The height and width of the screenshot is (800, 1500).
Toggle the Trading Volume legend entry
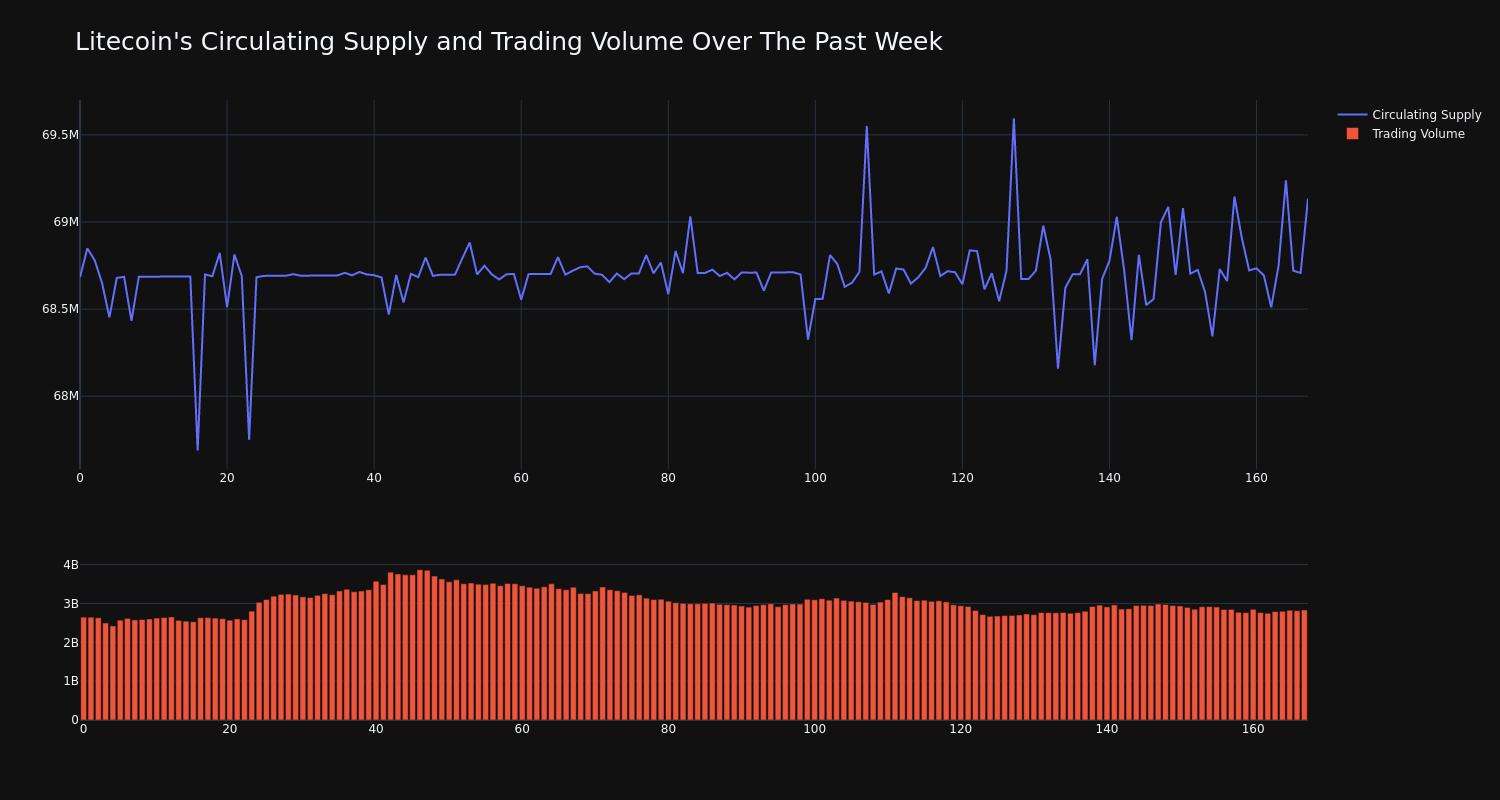tap(1405, 134)
